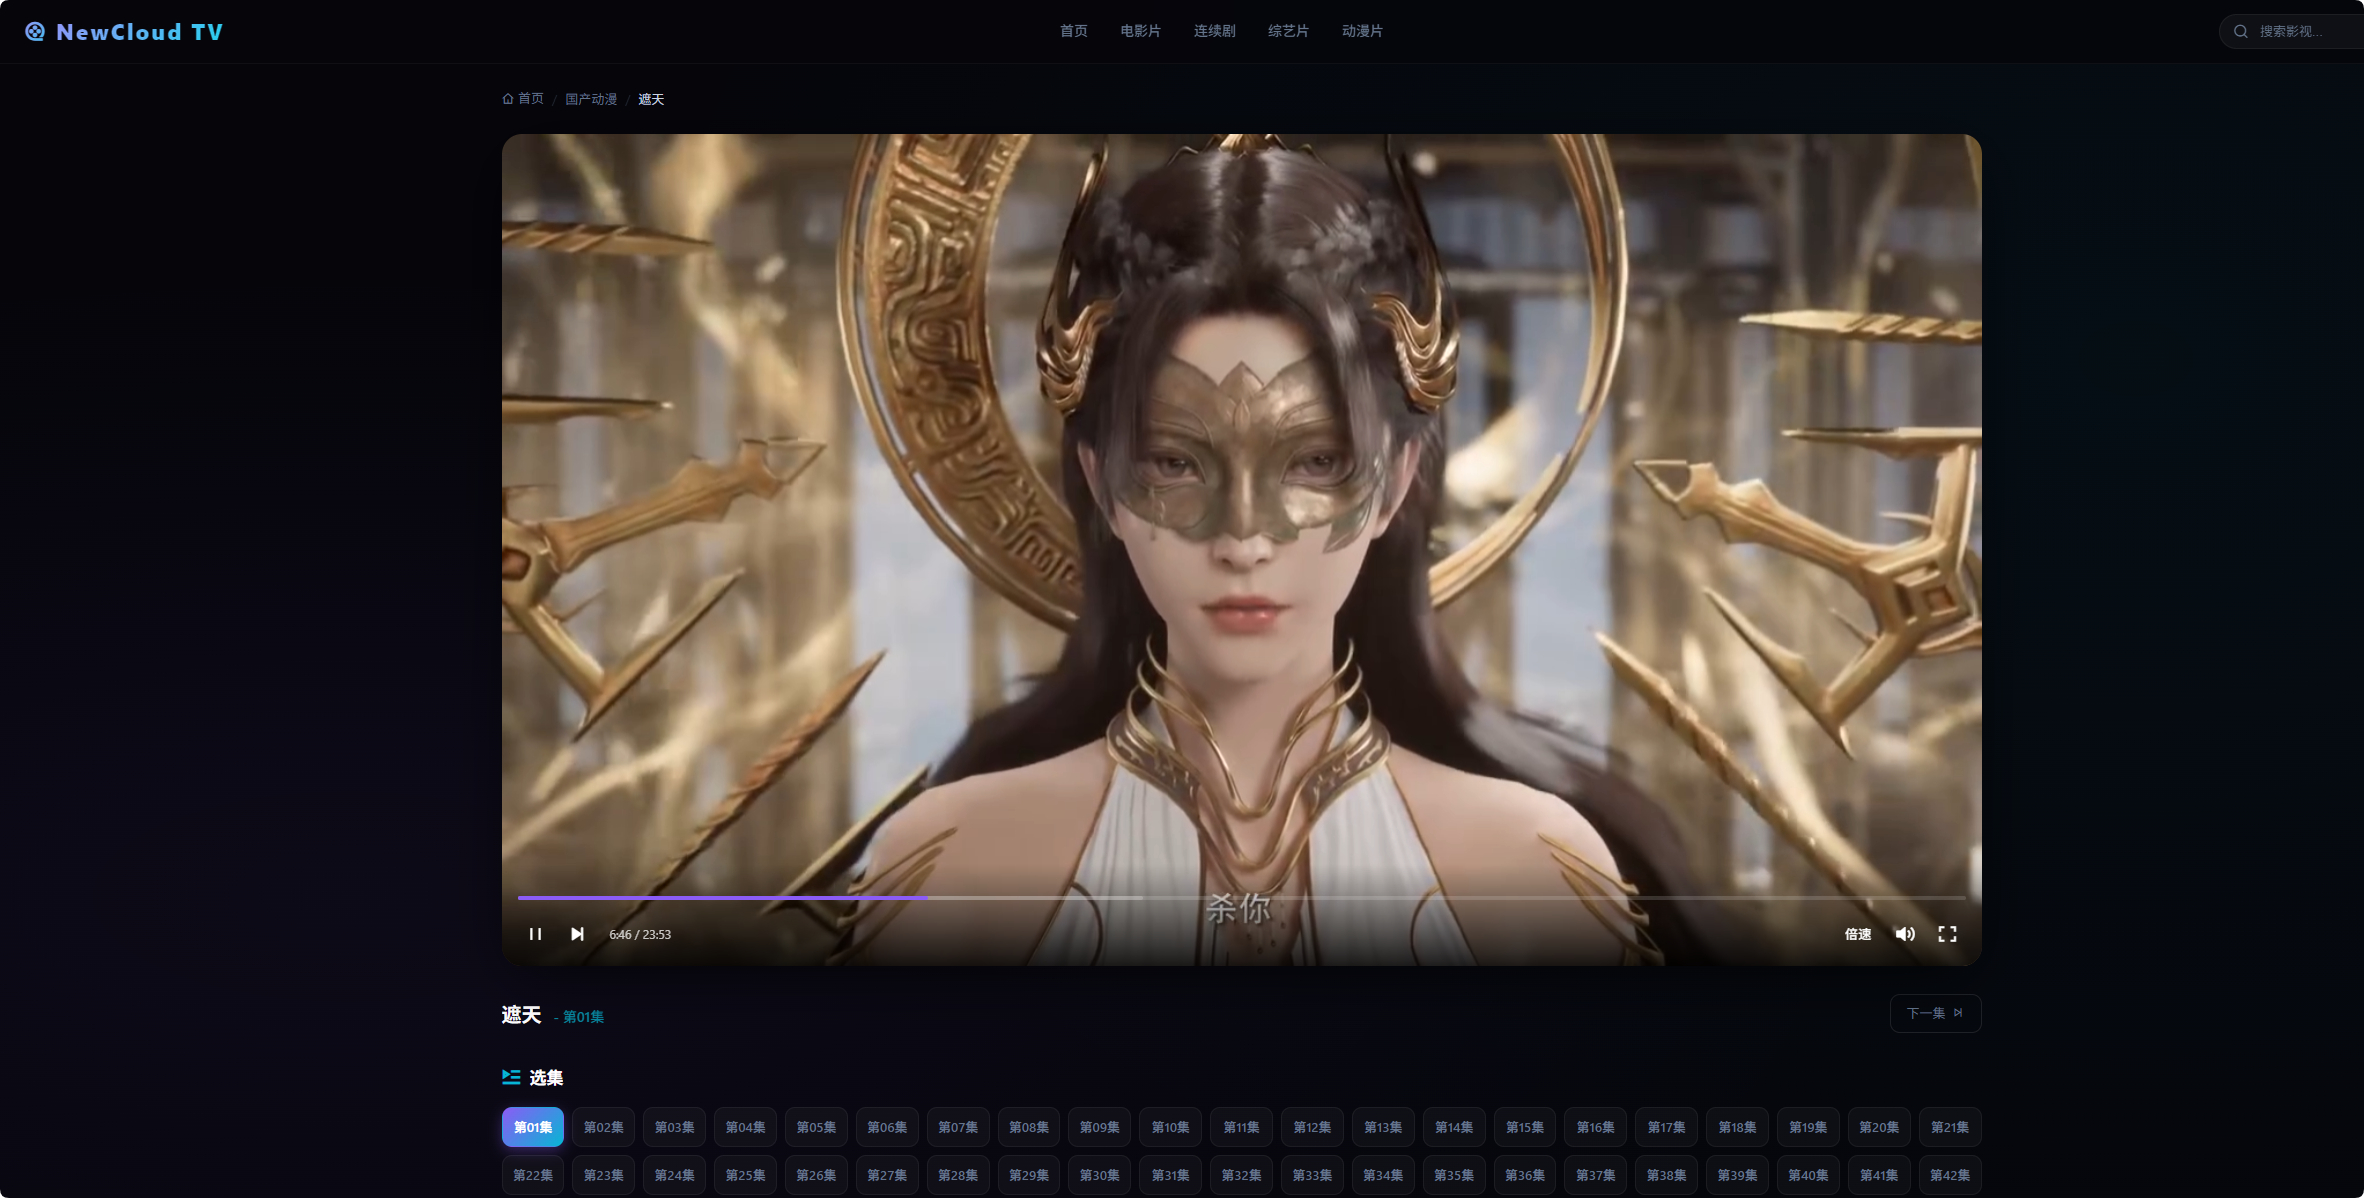Open the 连续剧 navigation tab
Viewport: 2364px width, 1198px height.
pos(1215,31)
